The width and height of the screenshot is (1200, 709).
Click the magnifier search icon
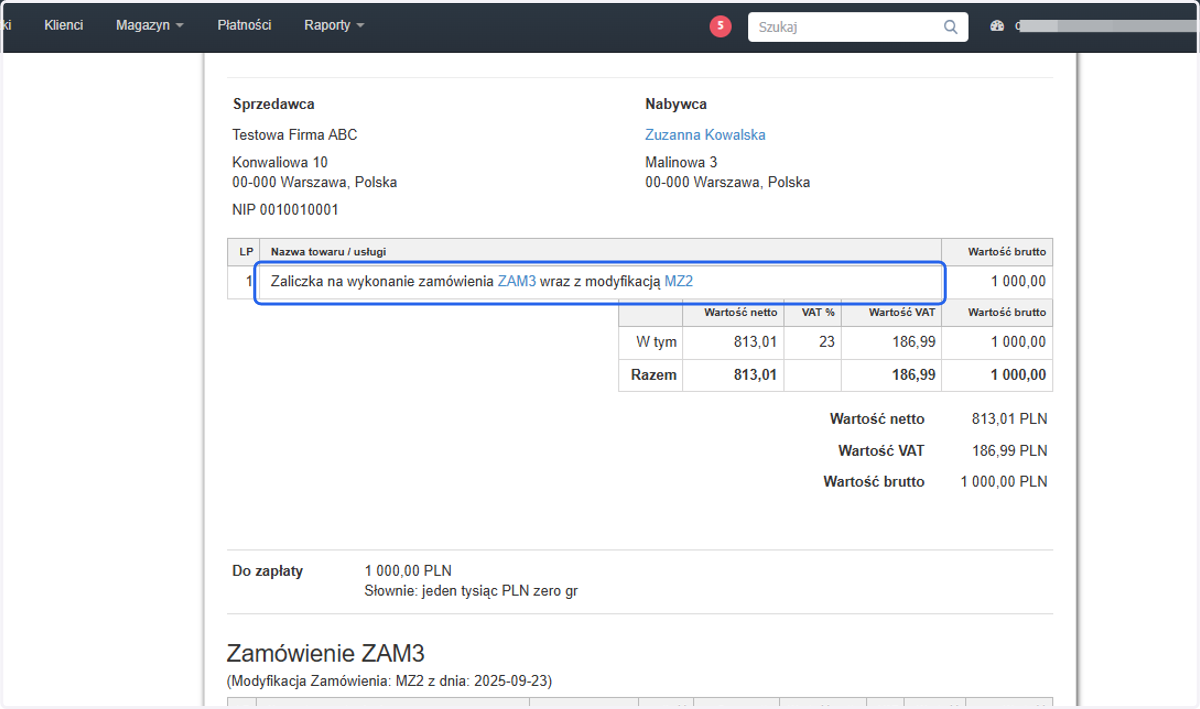[x=951, y=27]
